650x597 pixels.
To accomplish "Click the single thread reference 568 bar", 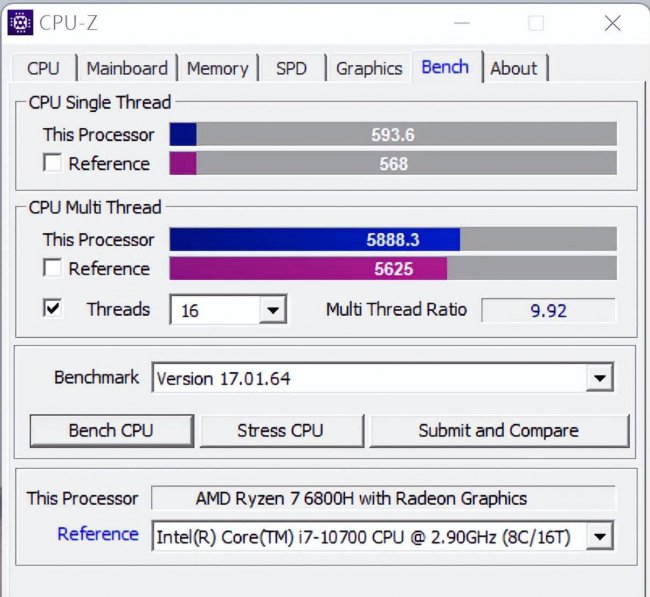I will coord(393,163).
